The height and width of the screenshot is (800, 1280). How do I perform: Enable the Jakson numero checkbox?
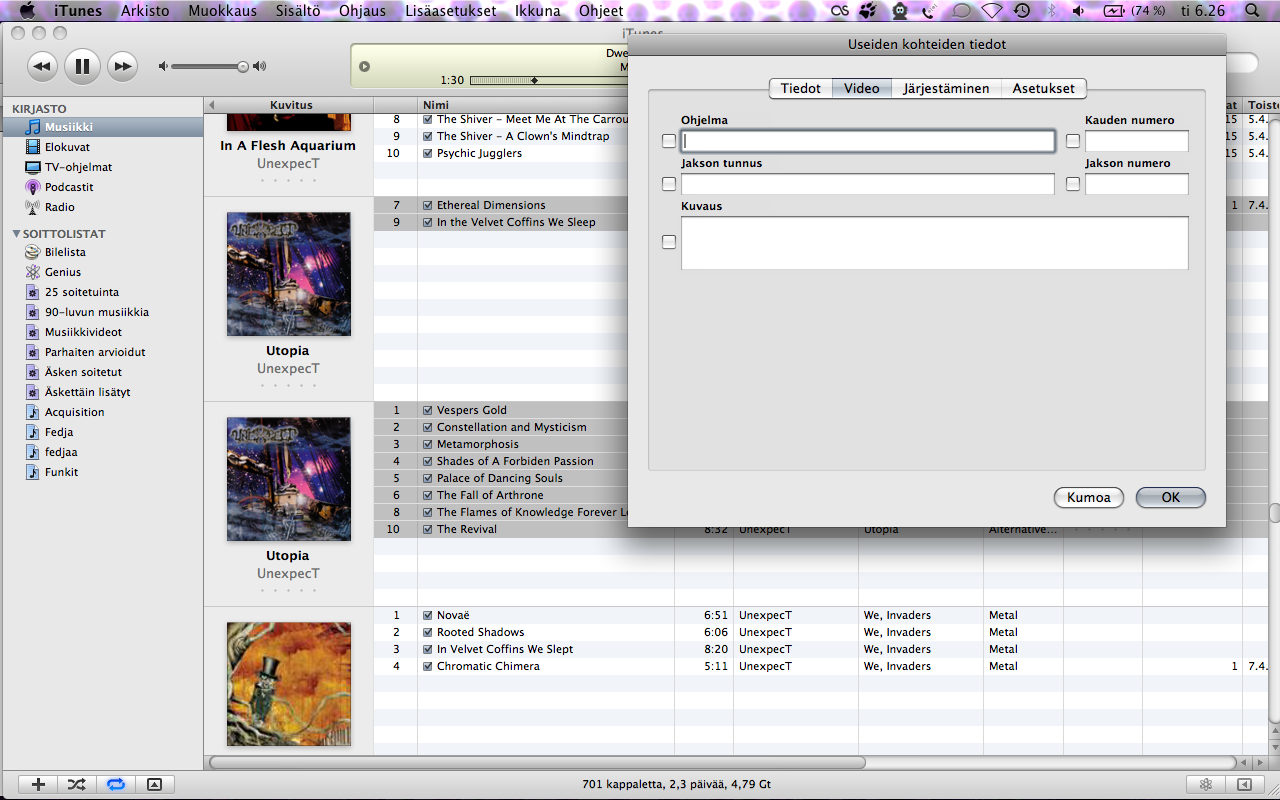[1073, 184]
